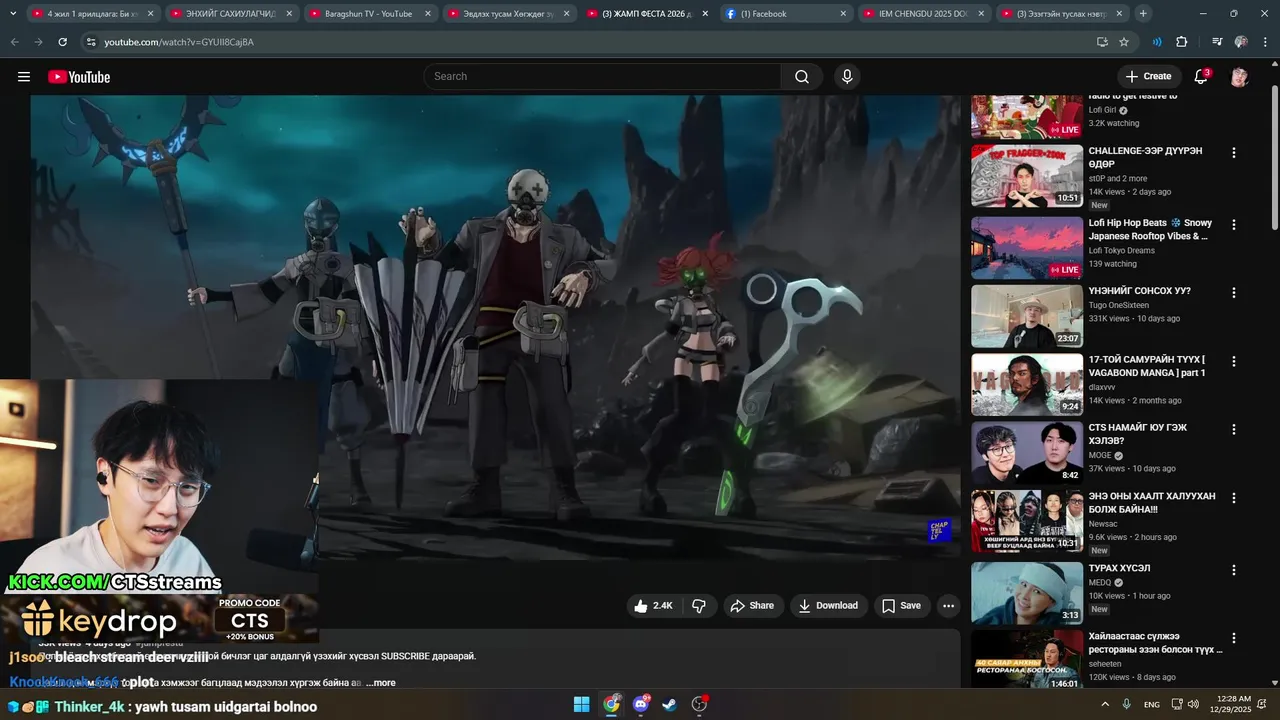Switch to the Baragshun TV - YouTube tab
The height and width of the screenshot is (720, 1280).
(366, 14)
